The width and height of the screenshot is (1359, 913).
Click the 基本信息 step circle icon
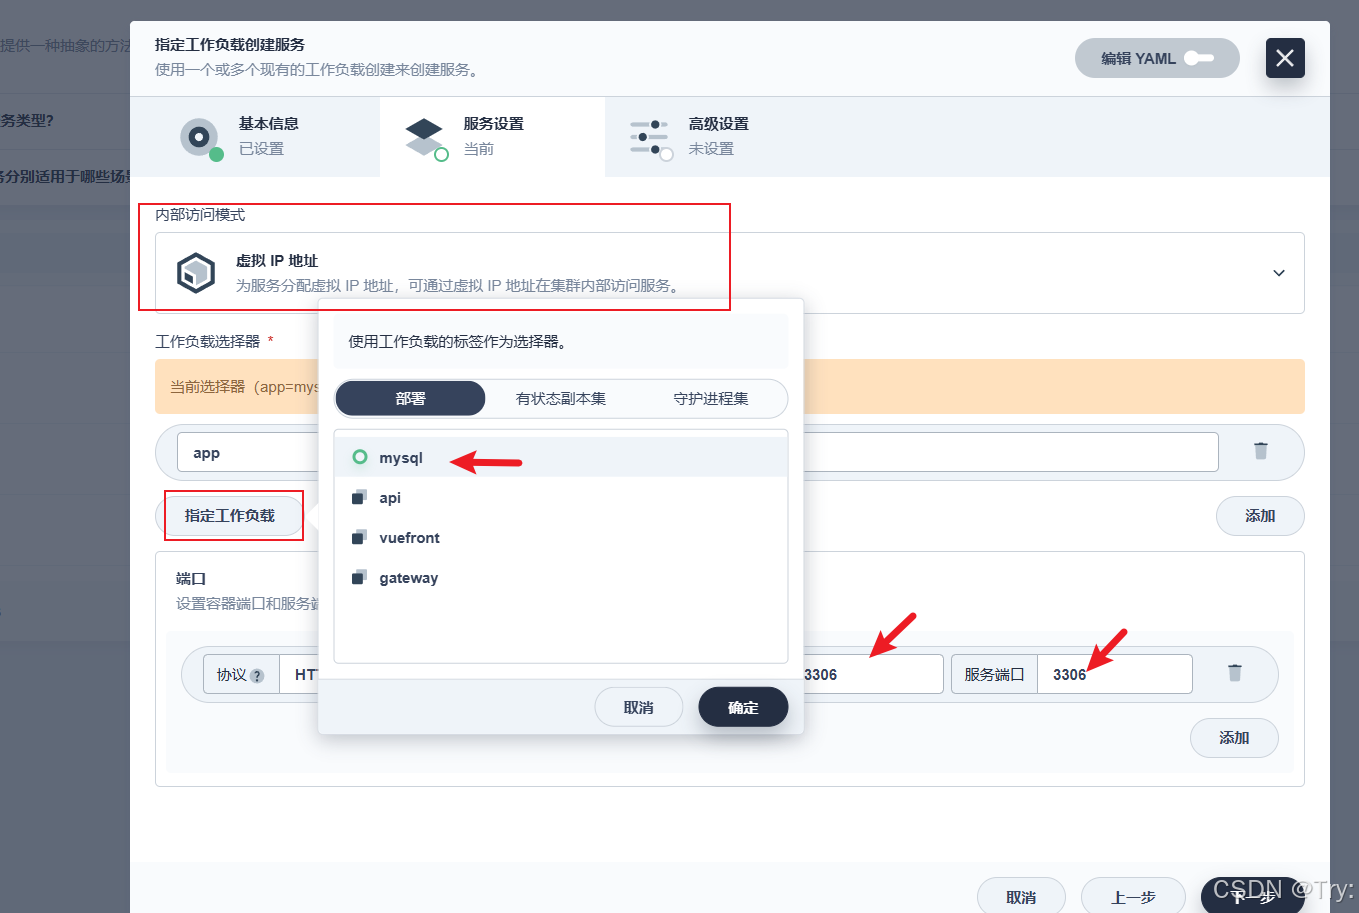coord(198,136)
